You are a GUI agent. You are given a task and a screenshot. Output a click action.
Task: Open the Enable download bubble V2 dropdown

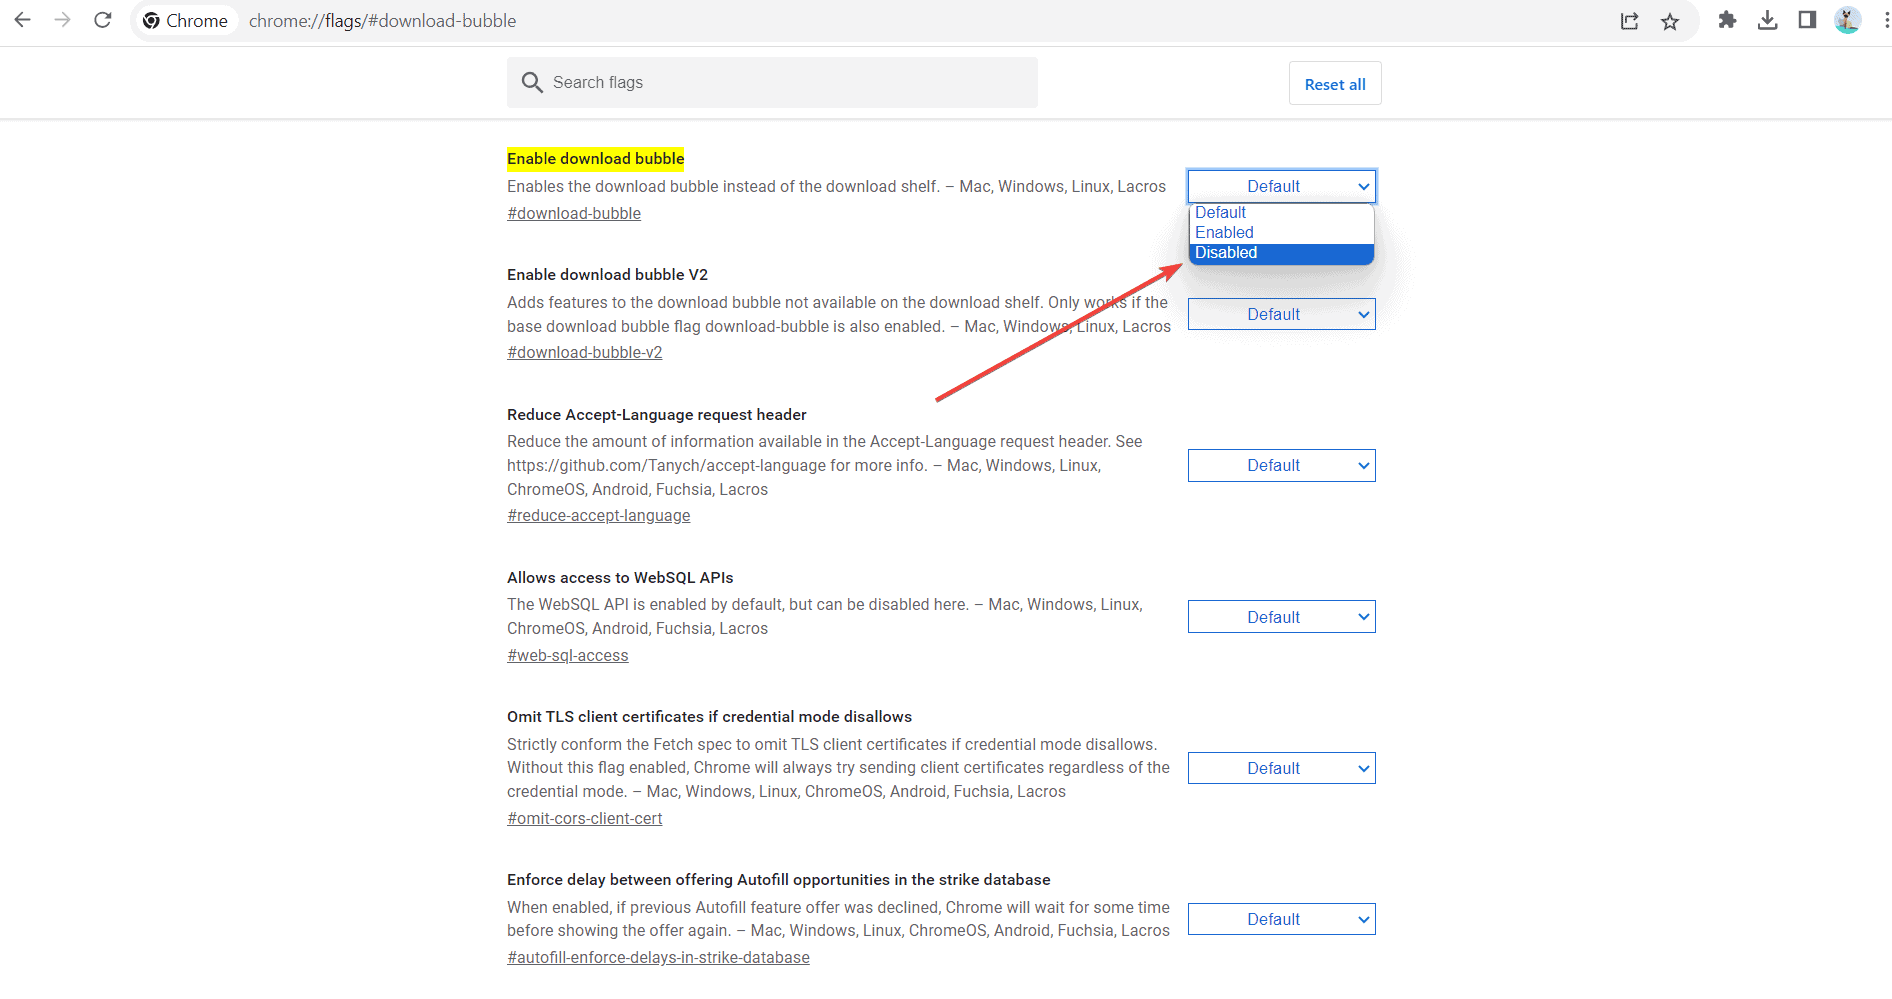click(x=1281, y=314)
